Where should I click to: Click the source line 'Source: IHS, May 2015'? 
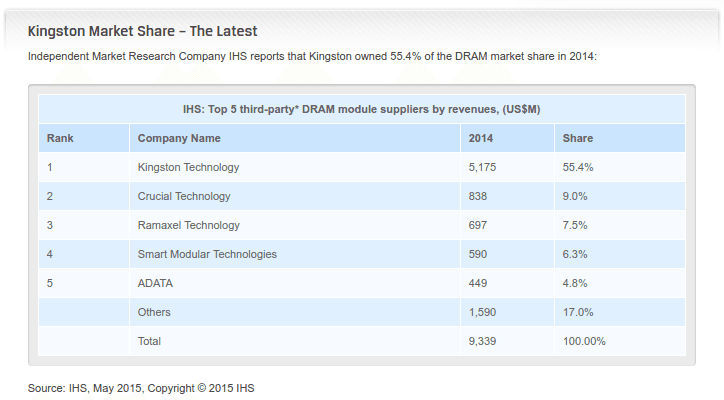pyautogui.click(x=141, y=388)
